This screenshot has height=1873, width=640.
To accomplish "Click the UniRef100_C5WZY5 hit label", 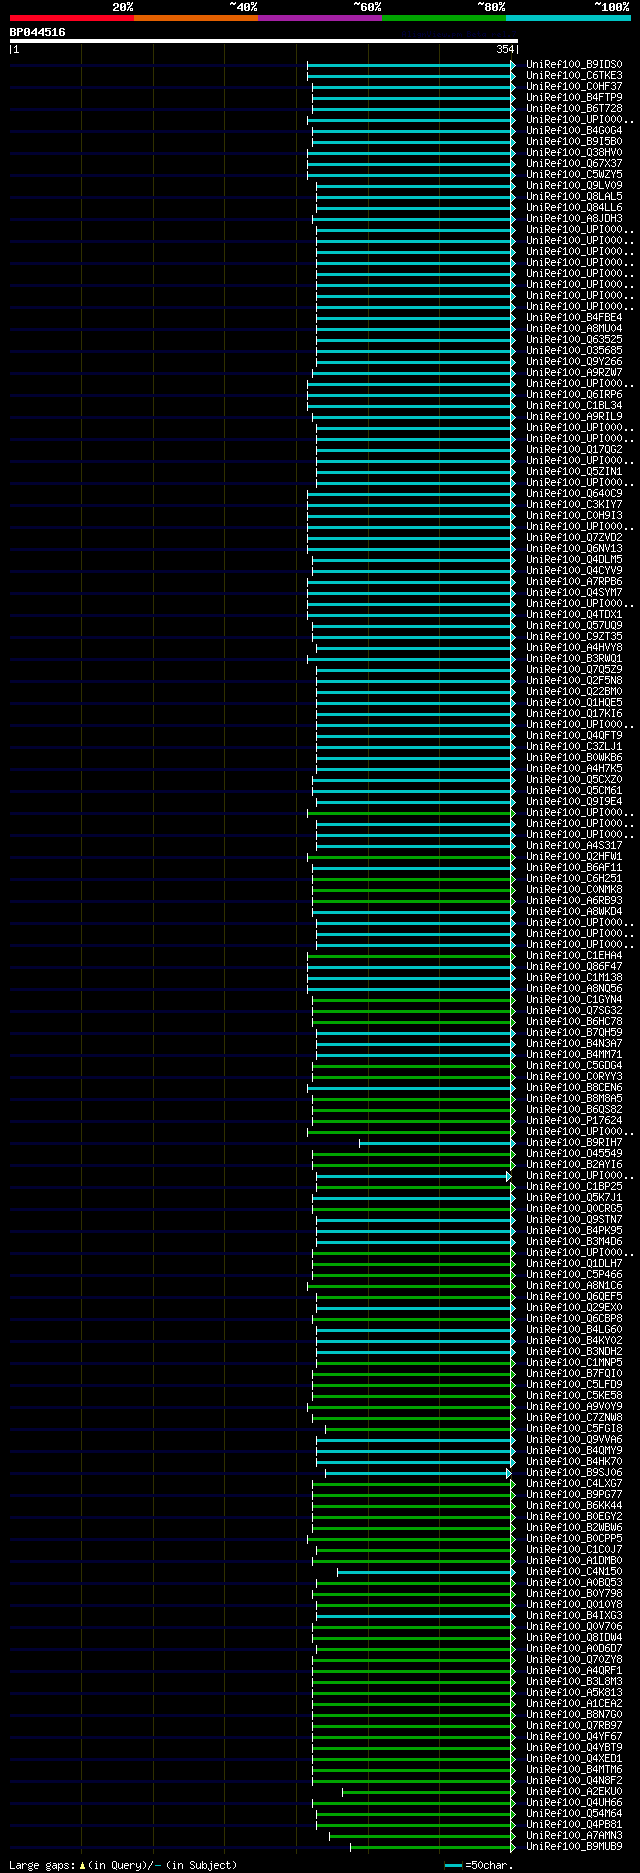I will (574, 175).
